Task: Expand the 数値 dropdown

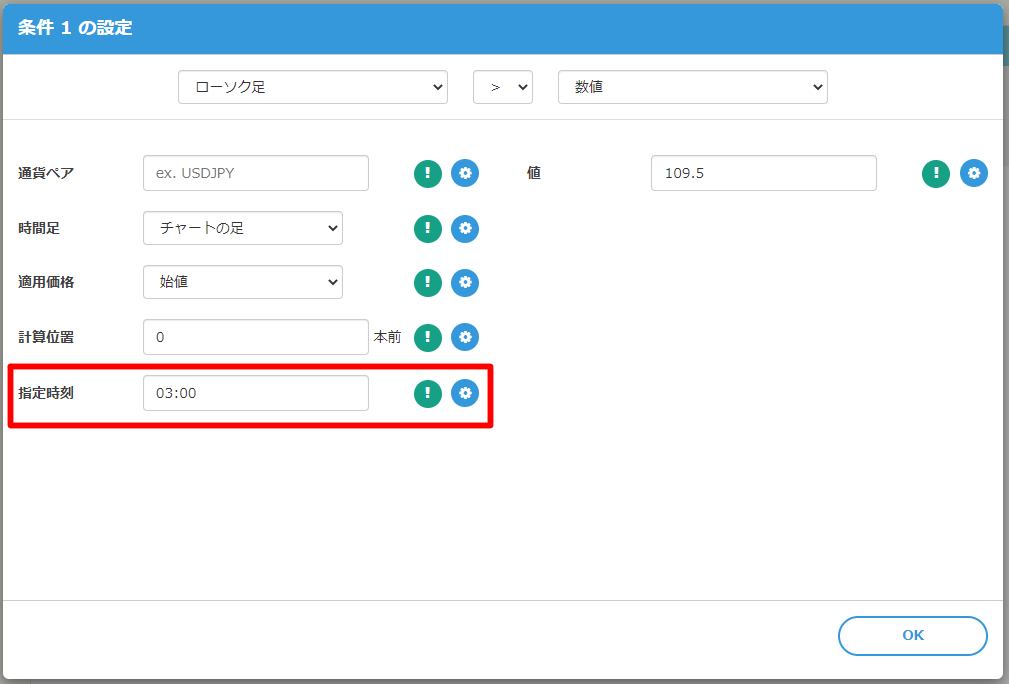Action: coord(692,87)
